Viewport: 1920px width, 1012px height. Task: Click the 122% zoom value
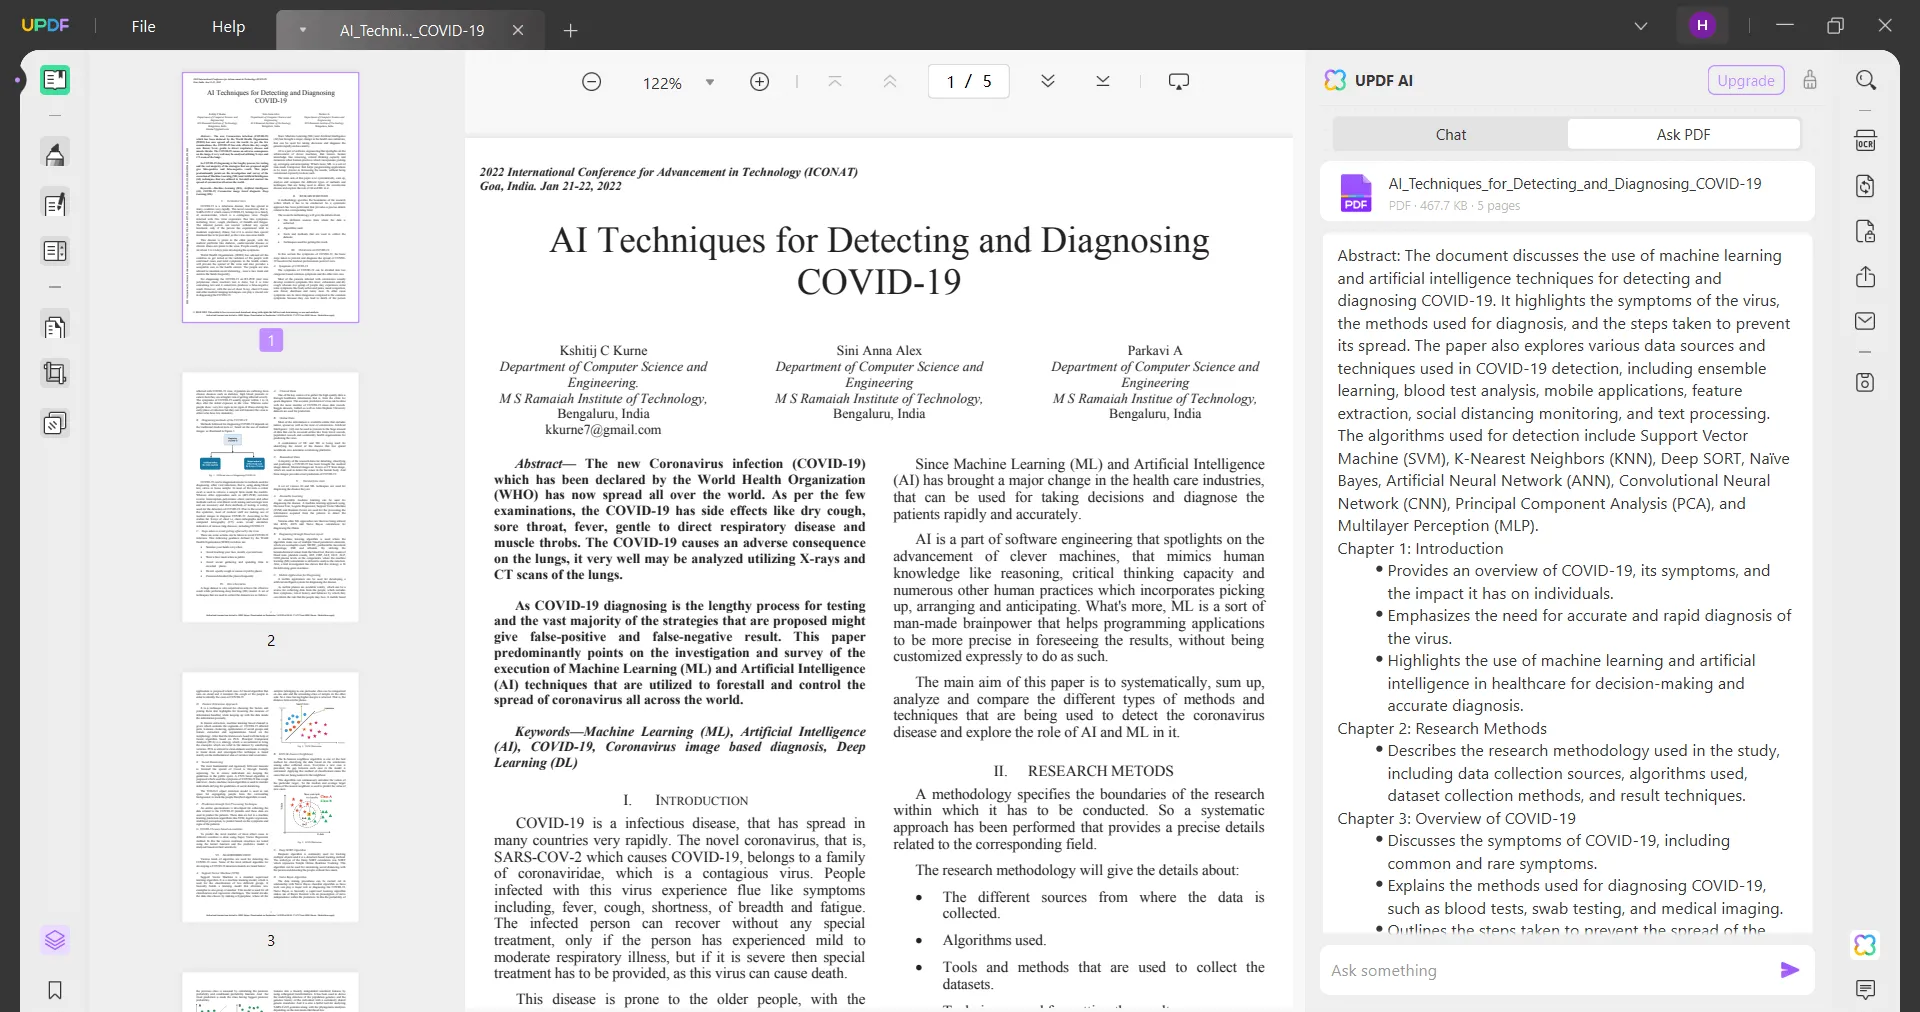662,83
